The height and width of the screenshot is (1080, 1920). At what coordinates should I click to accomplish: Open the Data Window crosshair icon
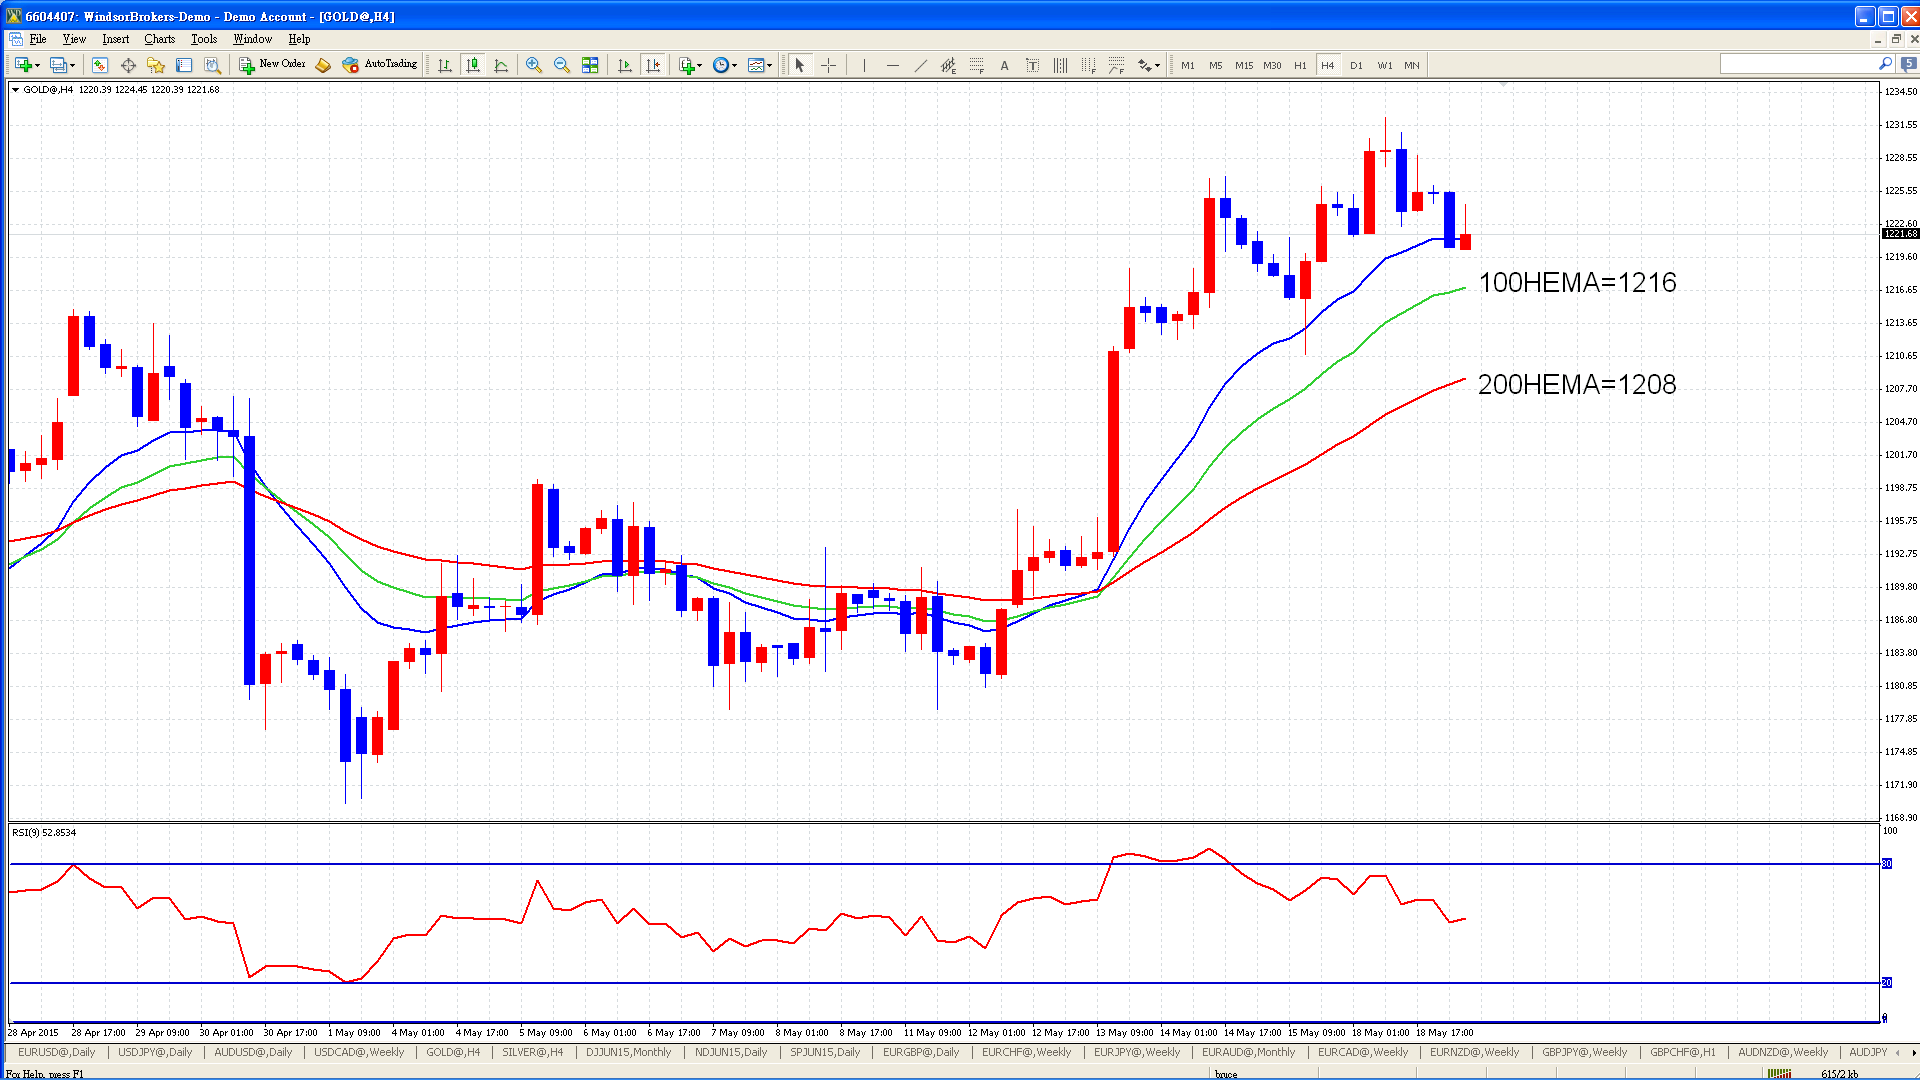pos(128,65)
